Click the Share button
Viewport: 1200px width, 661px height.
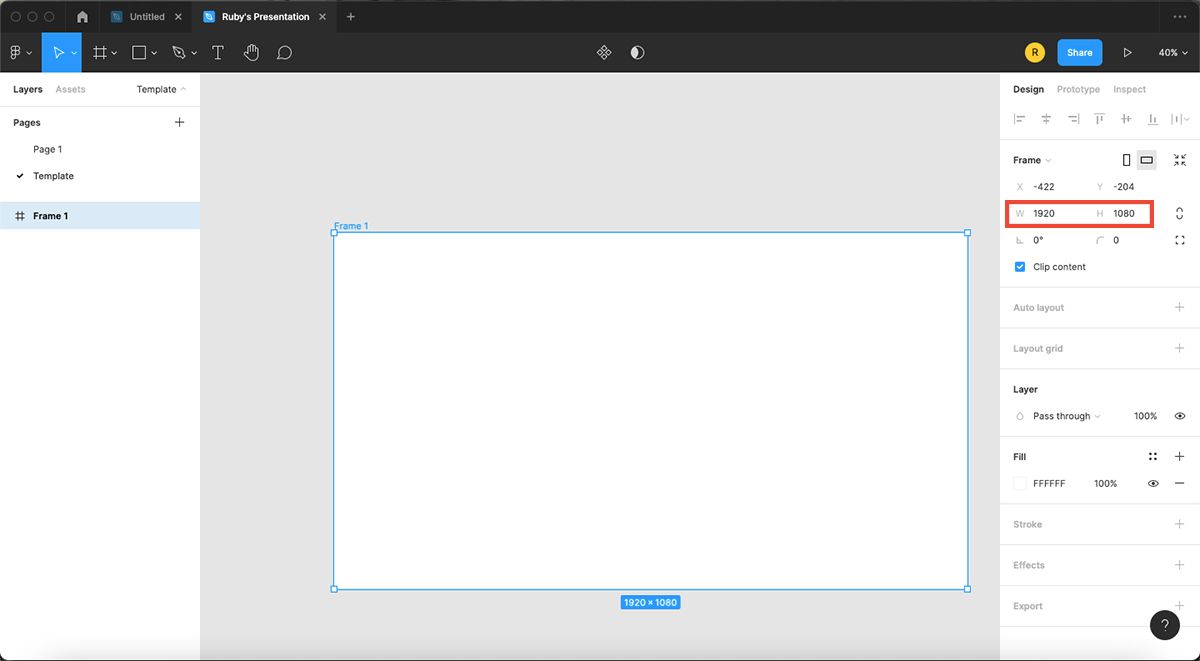click(1080, 52)
